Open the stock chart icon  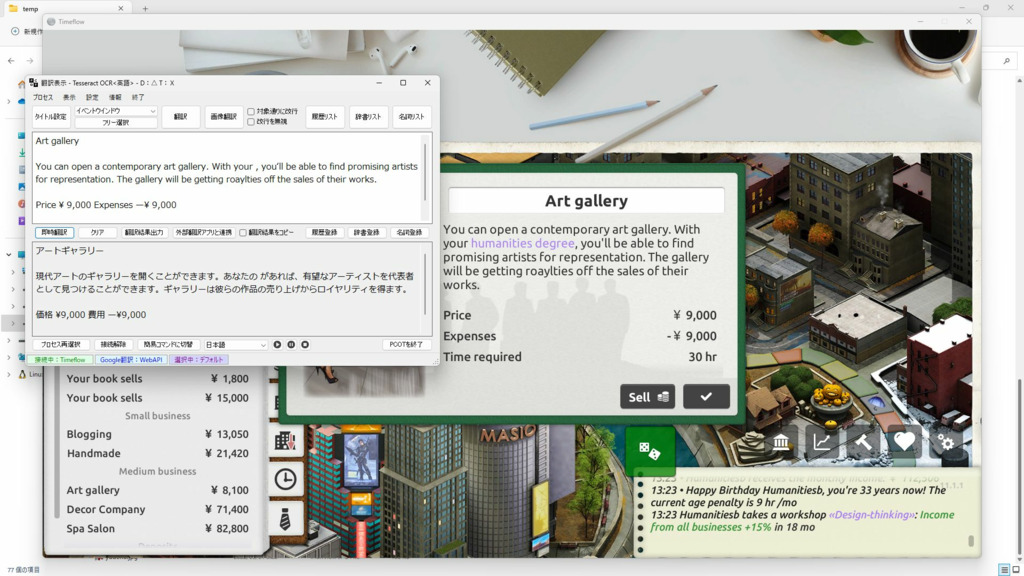click(x=822, y=443)
